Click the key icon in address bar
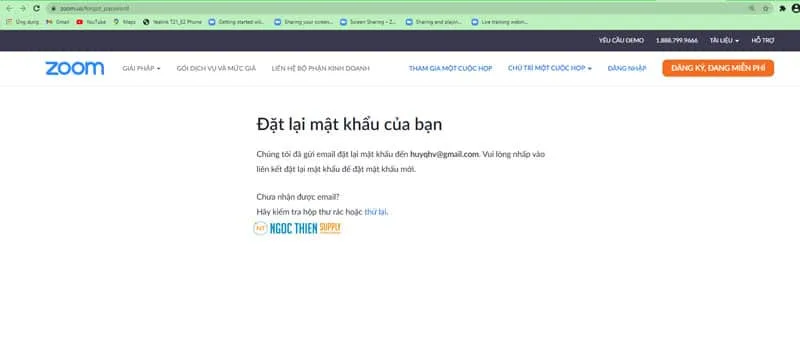Screen dimensions: 800x363 [752, 9]
